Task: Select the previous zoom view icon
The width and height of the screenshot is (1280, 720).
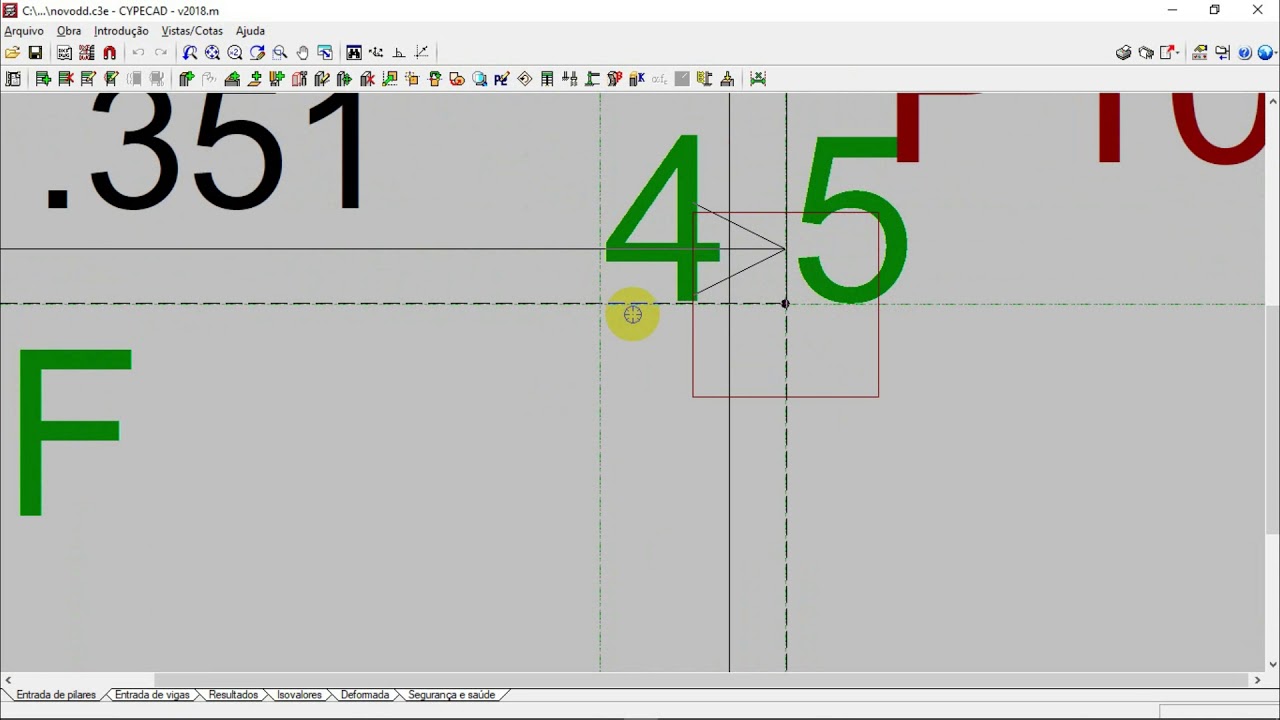Action: tap(190, 53)
